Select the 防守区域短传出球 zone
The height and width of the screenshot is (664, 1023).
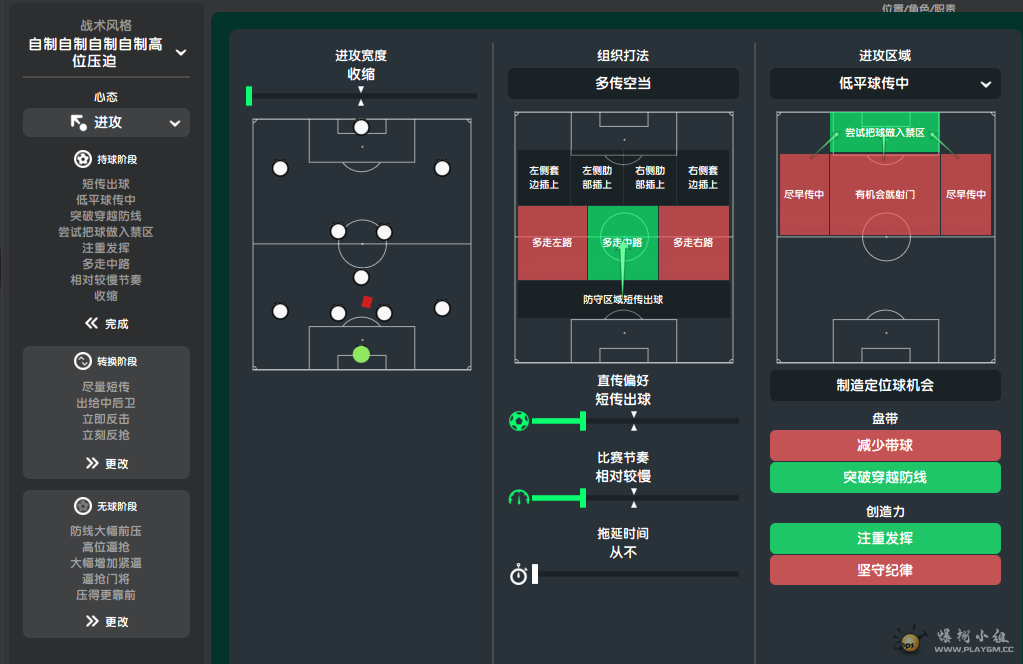623,299
